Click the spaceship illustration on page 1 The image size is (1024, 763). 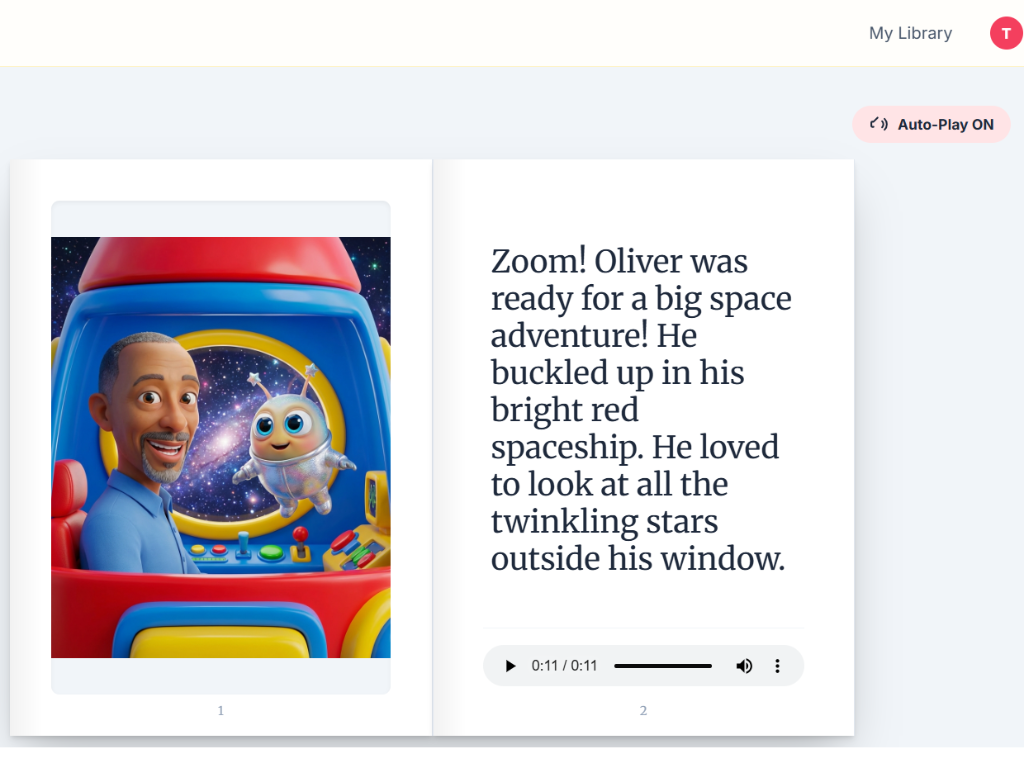pos(220,447)
